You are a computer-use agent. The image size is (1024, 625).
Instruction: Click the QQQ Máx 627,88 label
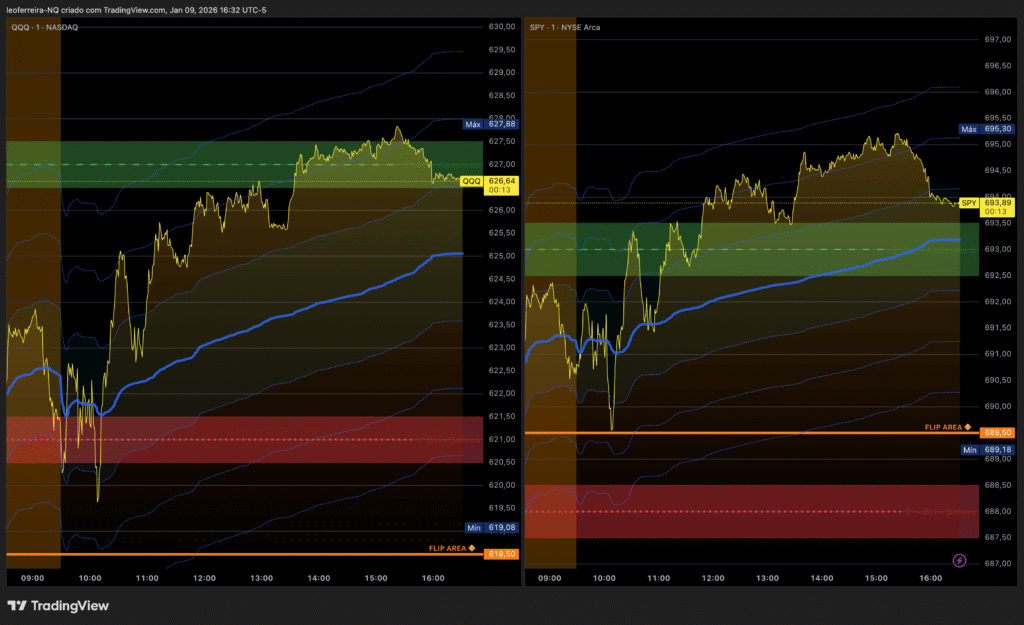[490, 124]
